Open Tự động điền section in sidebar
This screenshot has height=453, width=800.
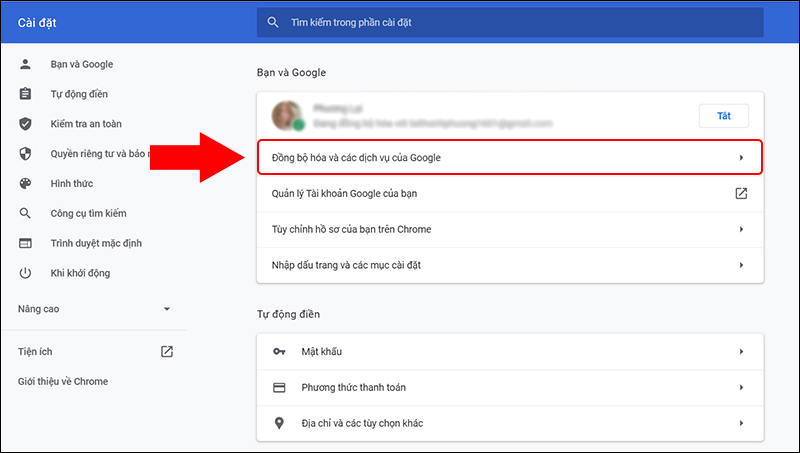coord(79,94)
